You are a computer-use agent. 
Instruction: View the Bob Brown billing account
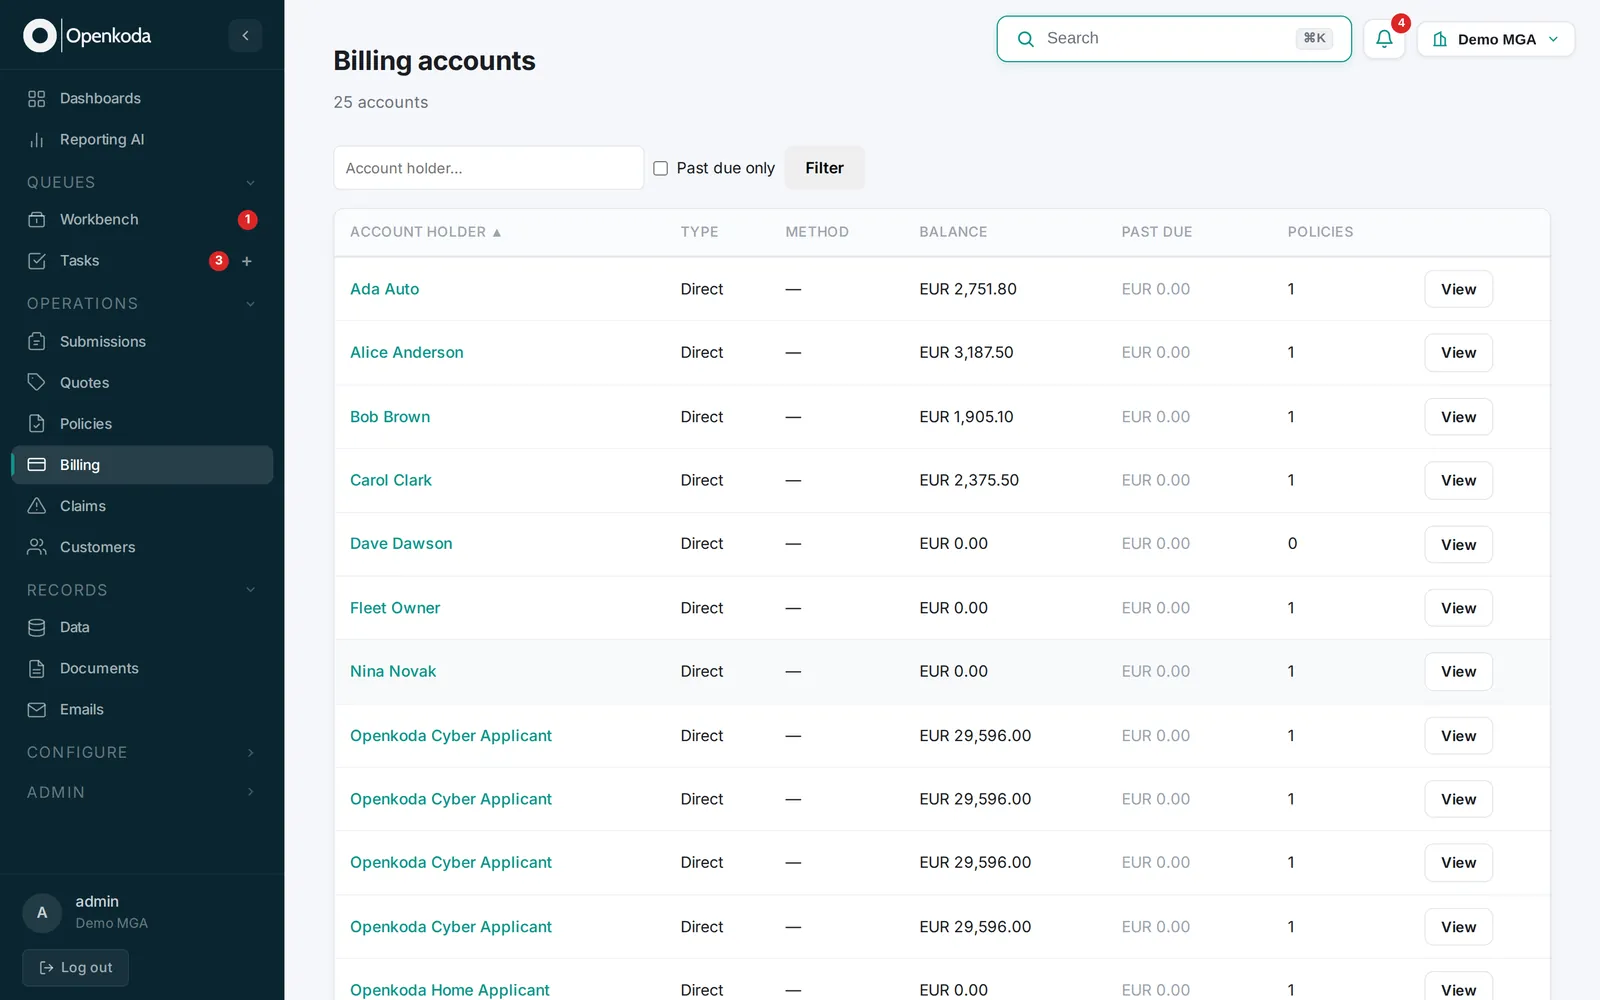tap(1458, 417)
